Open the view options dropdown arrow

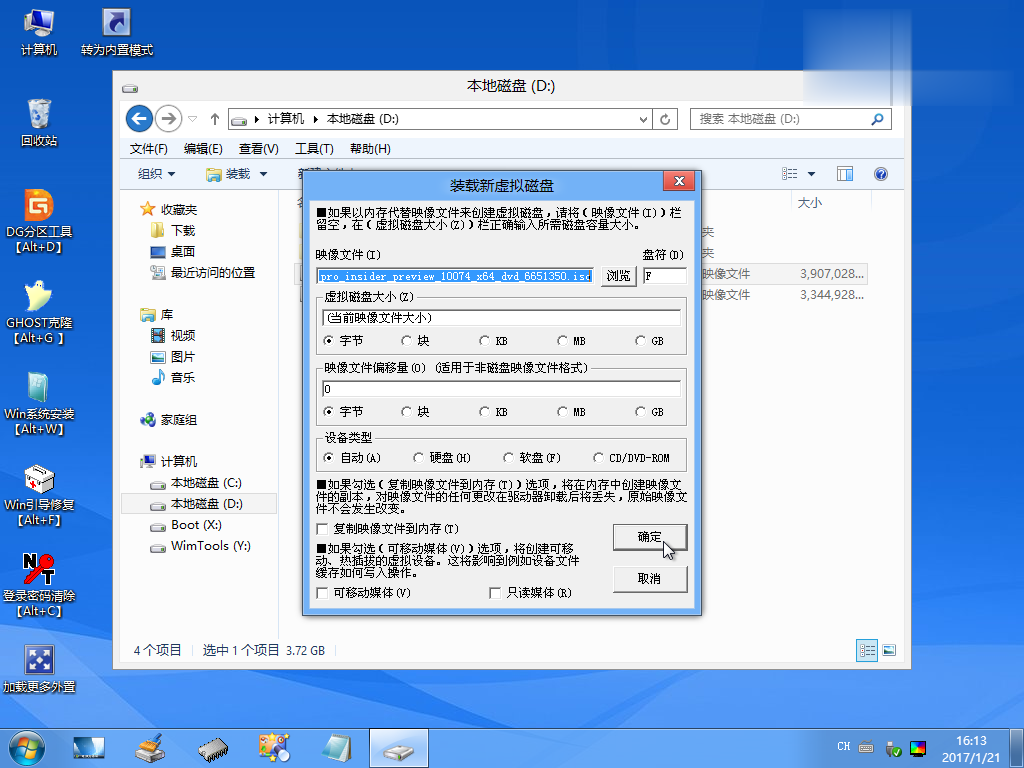click(811, 174)
